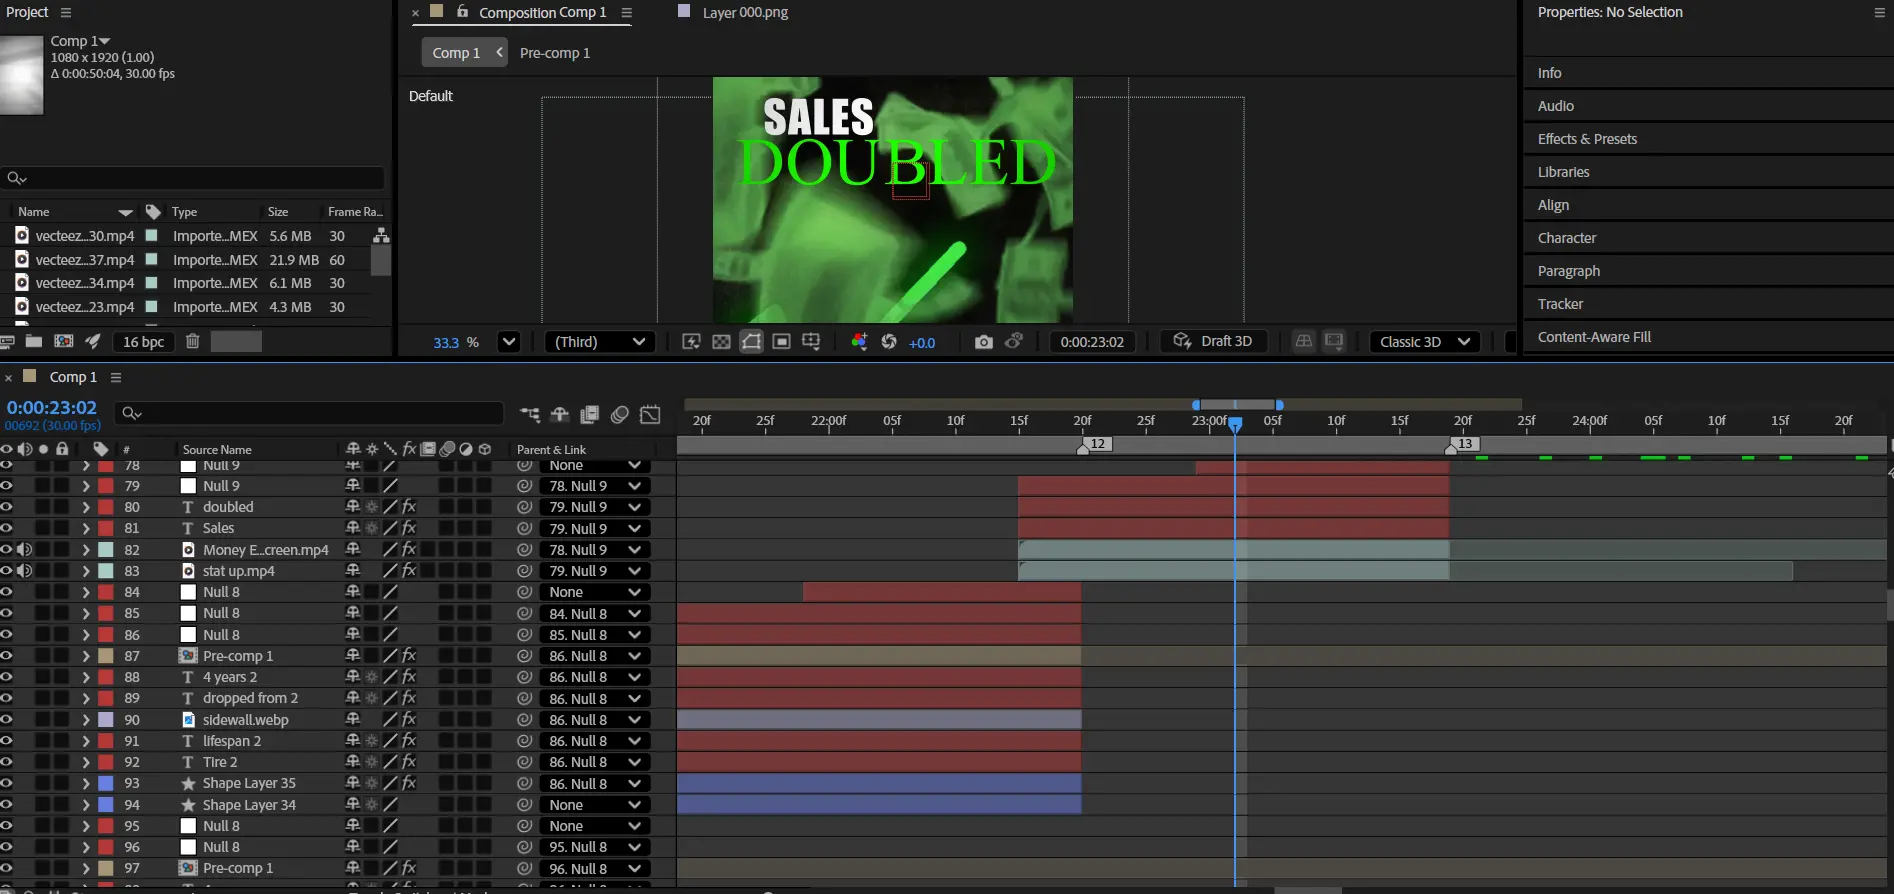This screenshot has width=1894, height=894.
Task: Switch to the Layer 000.png tab
Action: click(744, 13)
